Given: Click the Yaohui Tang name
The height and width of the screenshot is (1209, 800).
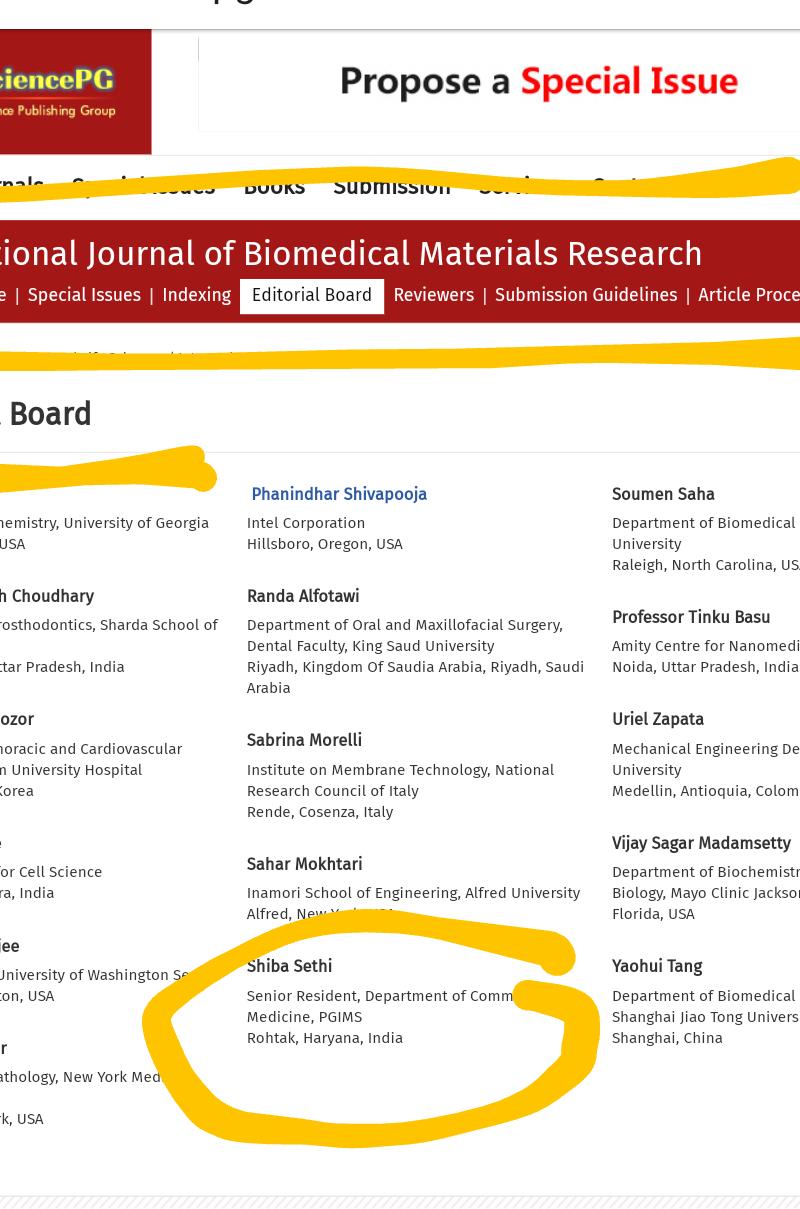Looking at the screenshot, I should coord(657,967).
